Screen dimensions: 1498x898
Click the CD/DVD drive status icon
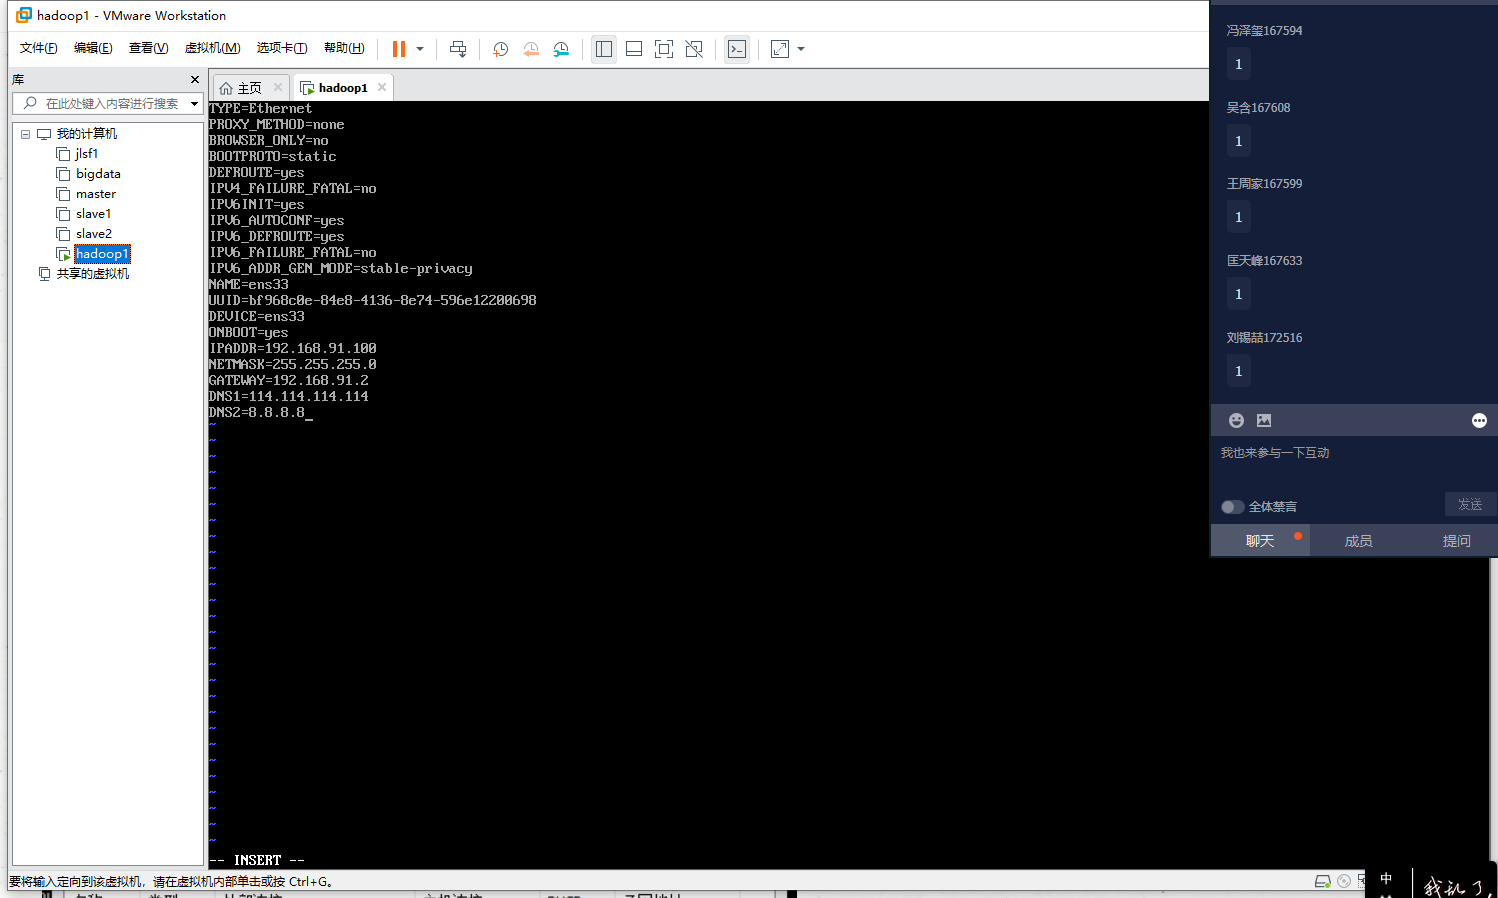tap(1344, 881)
